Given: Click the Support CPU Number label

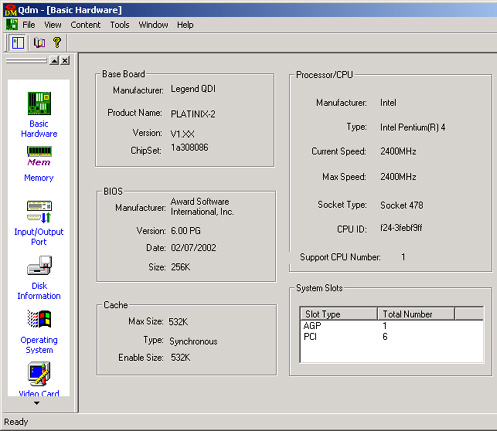Looking at the screenshot, I should [340, 257].
